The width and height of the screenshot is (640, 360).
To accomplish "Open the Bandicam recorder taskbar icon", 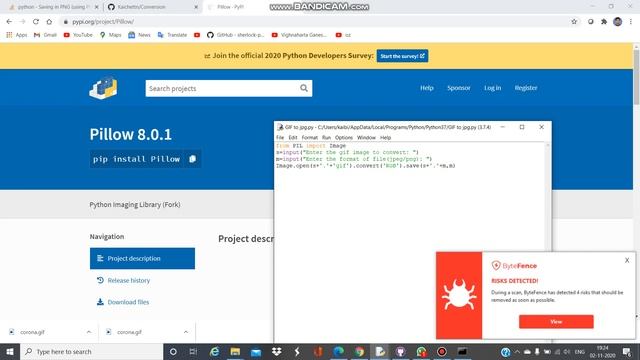I will click(442, 351).
